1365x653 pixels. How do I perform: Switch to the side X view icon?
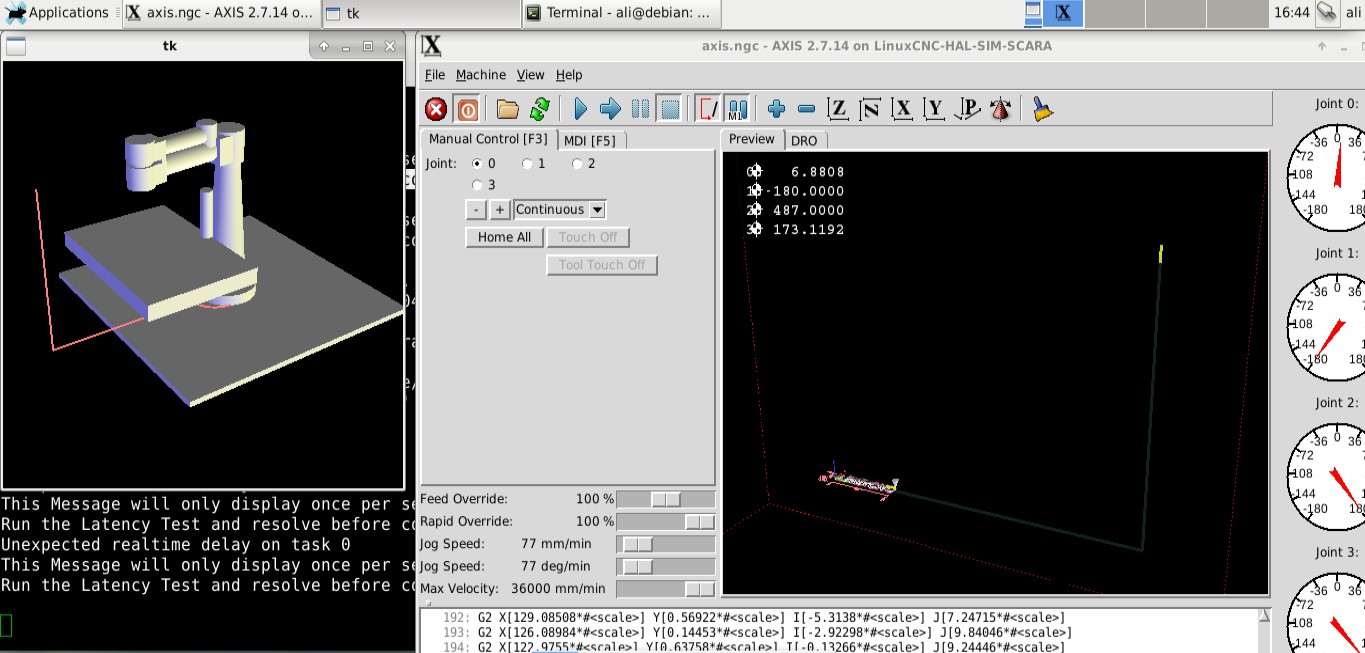902,109
